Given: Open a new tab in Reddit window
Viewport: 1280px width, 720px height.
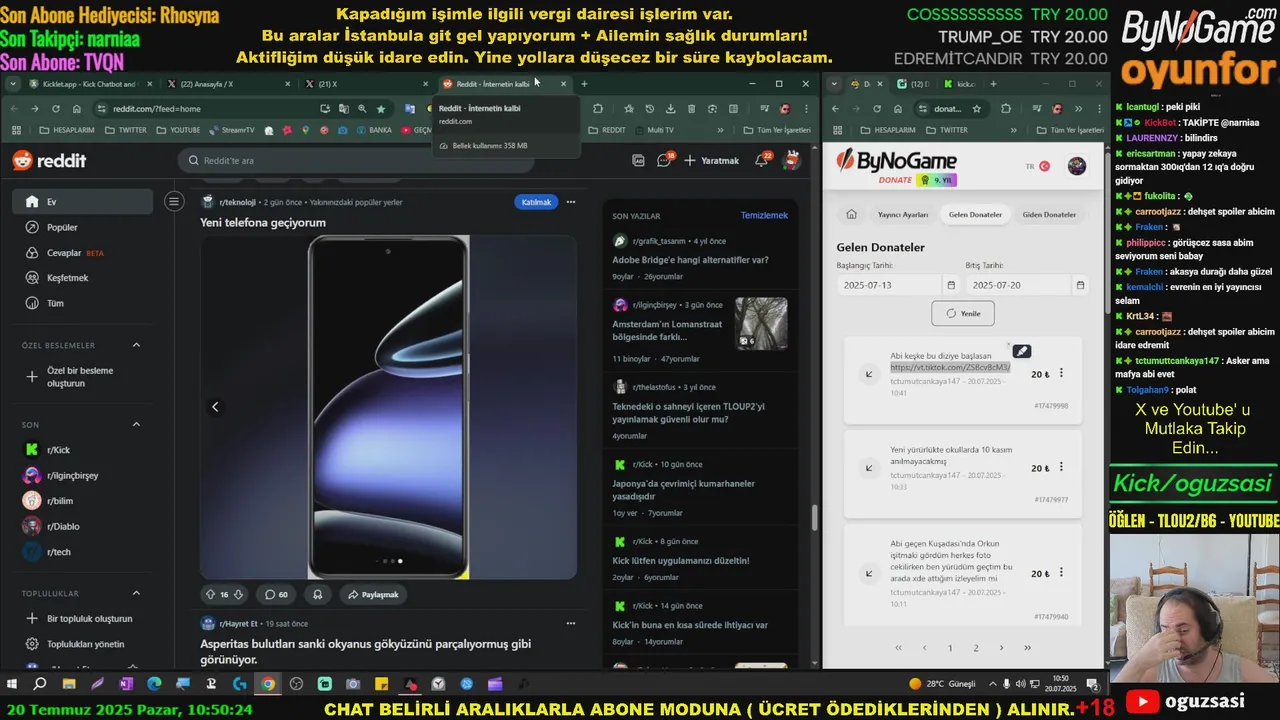Looking at the screenshot, I should (x=584, y=84).
